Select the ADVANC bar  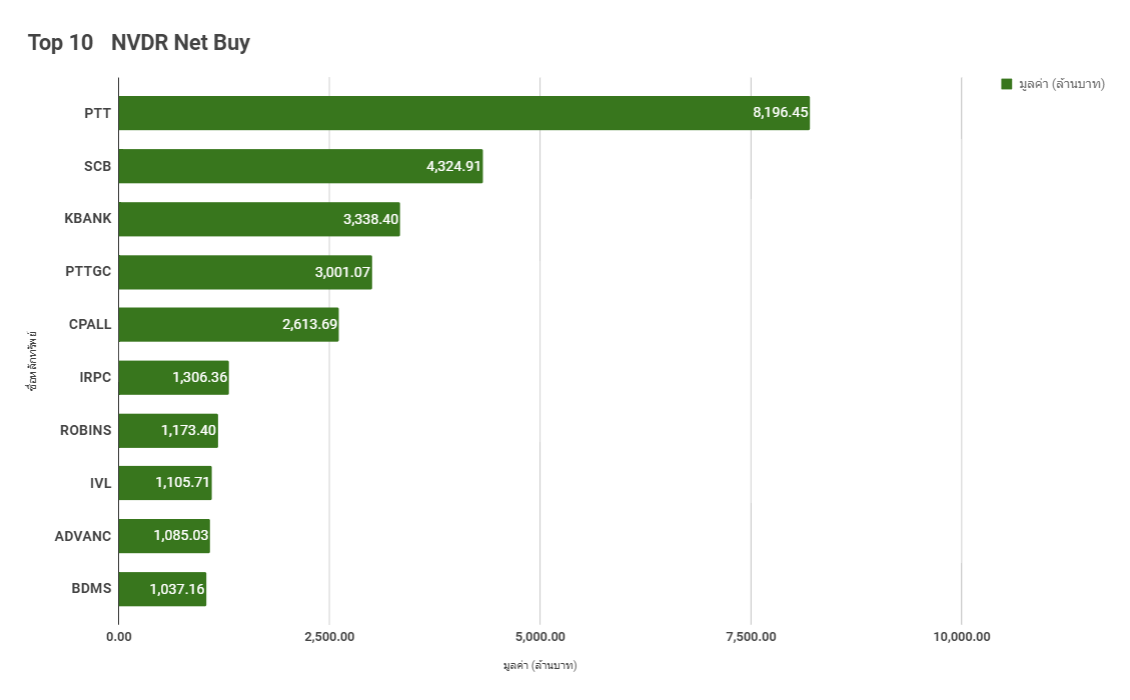point(164,537)
